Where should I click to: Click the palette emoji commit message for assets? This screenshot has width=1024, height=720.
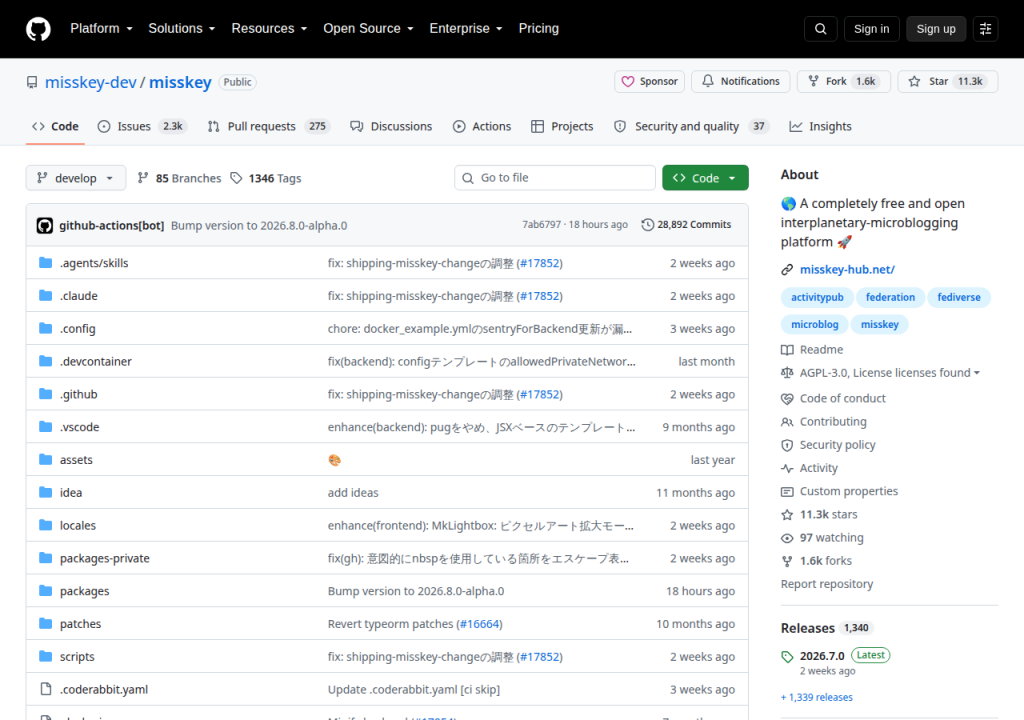click(334, 460)
